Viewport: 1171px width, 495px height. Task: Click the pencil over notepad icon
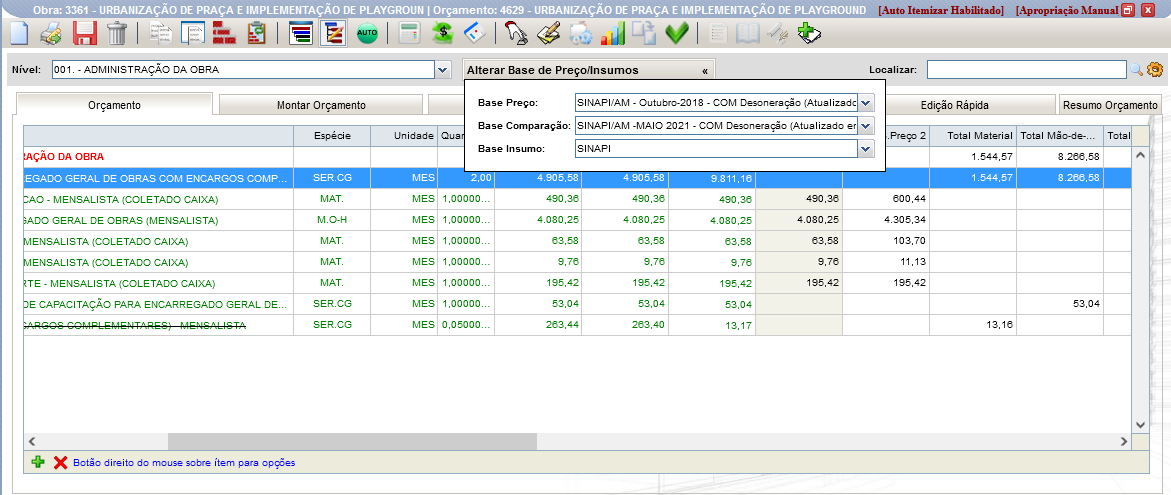pyautogui.click(x=549, y=34)
